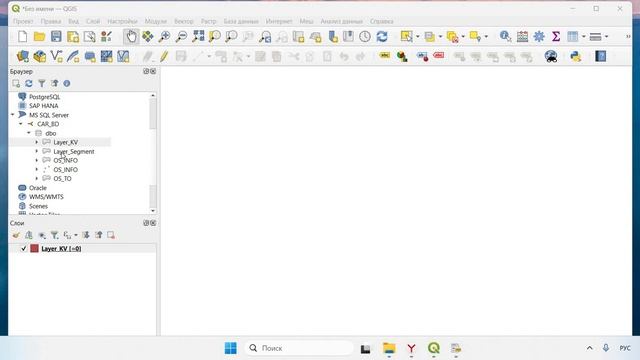Open layer styling panel in Layers
Image resolution: width=640 pixels, height=360 pixels.
[x=16, y=235]
